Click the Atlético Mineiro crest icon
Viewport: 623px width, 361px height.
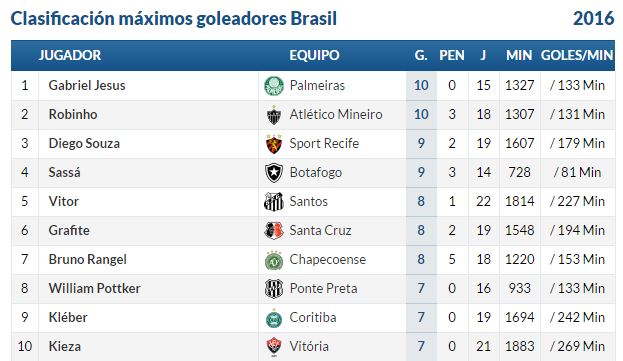[274, 115]
